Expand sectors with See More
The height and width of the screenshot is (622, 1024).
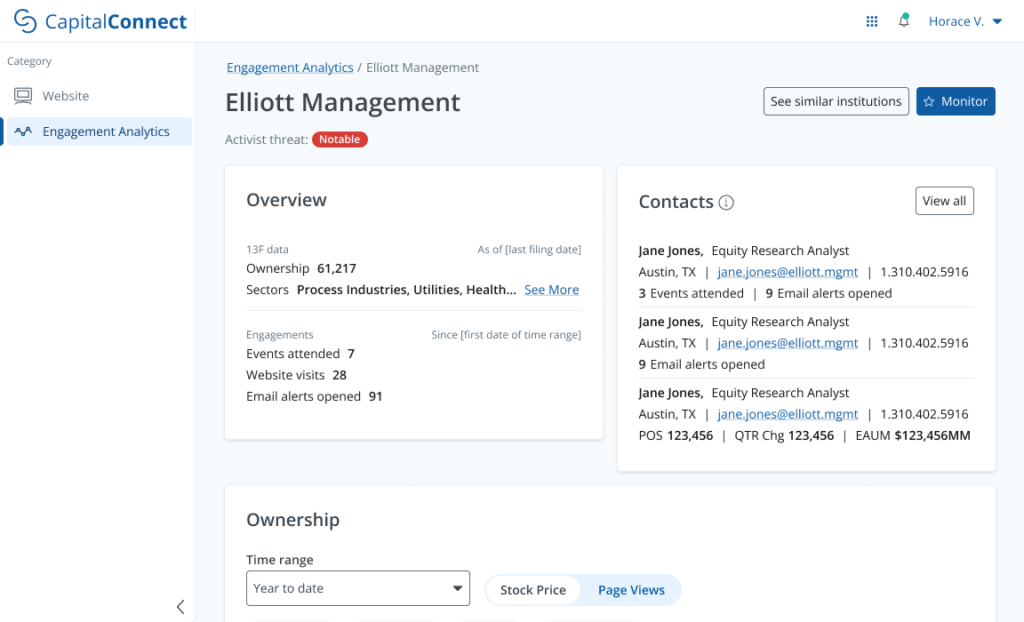[551, 290]
